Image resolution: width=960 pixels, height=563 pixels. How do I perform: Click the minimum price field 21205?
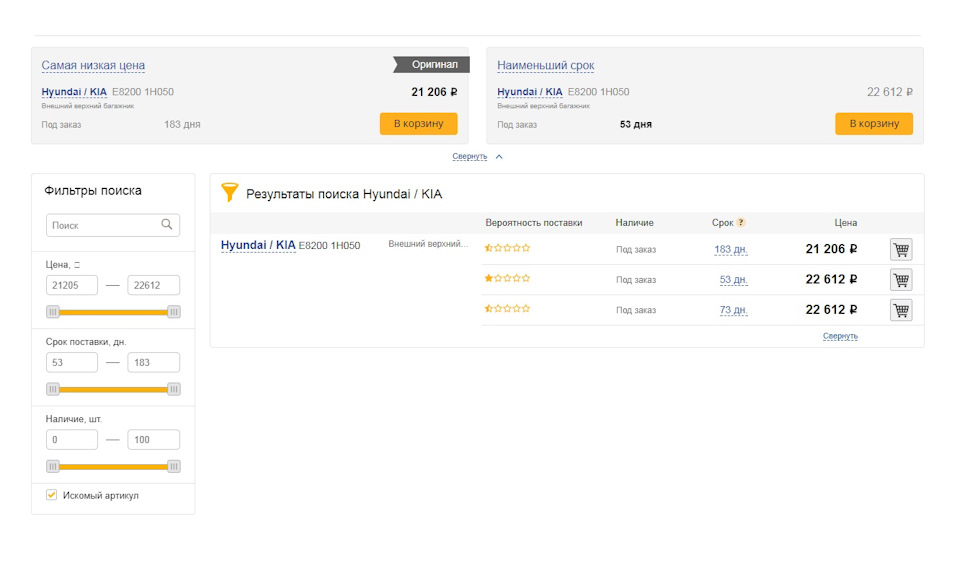click(72, 285)
